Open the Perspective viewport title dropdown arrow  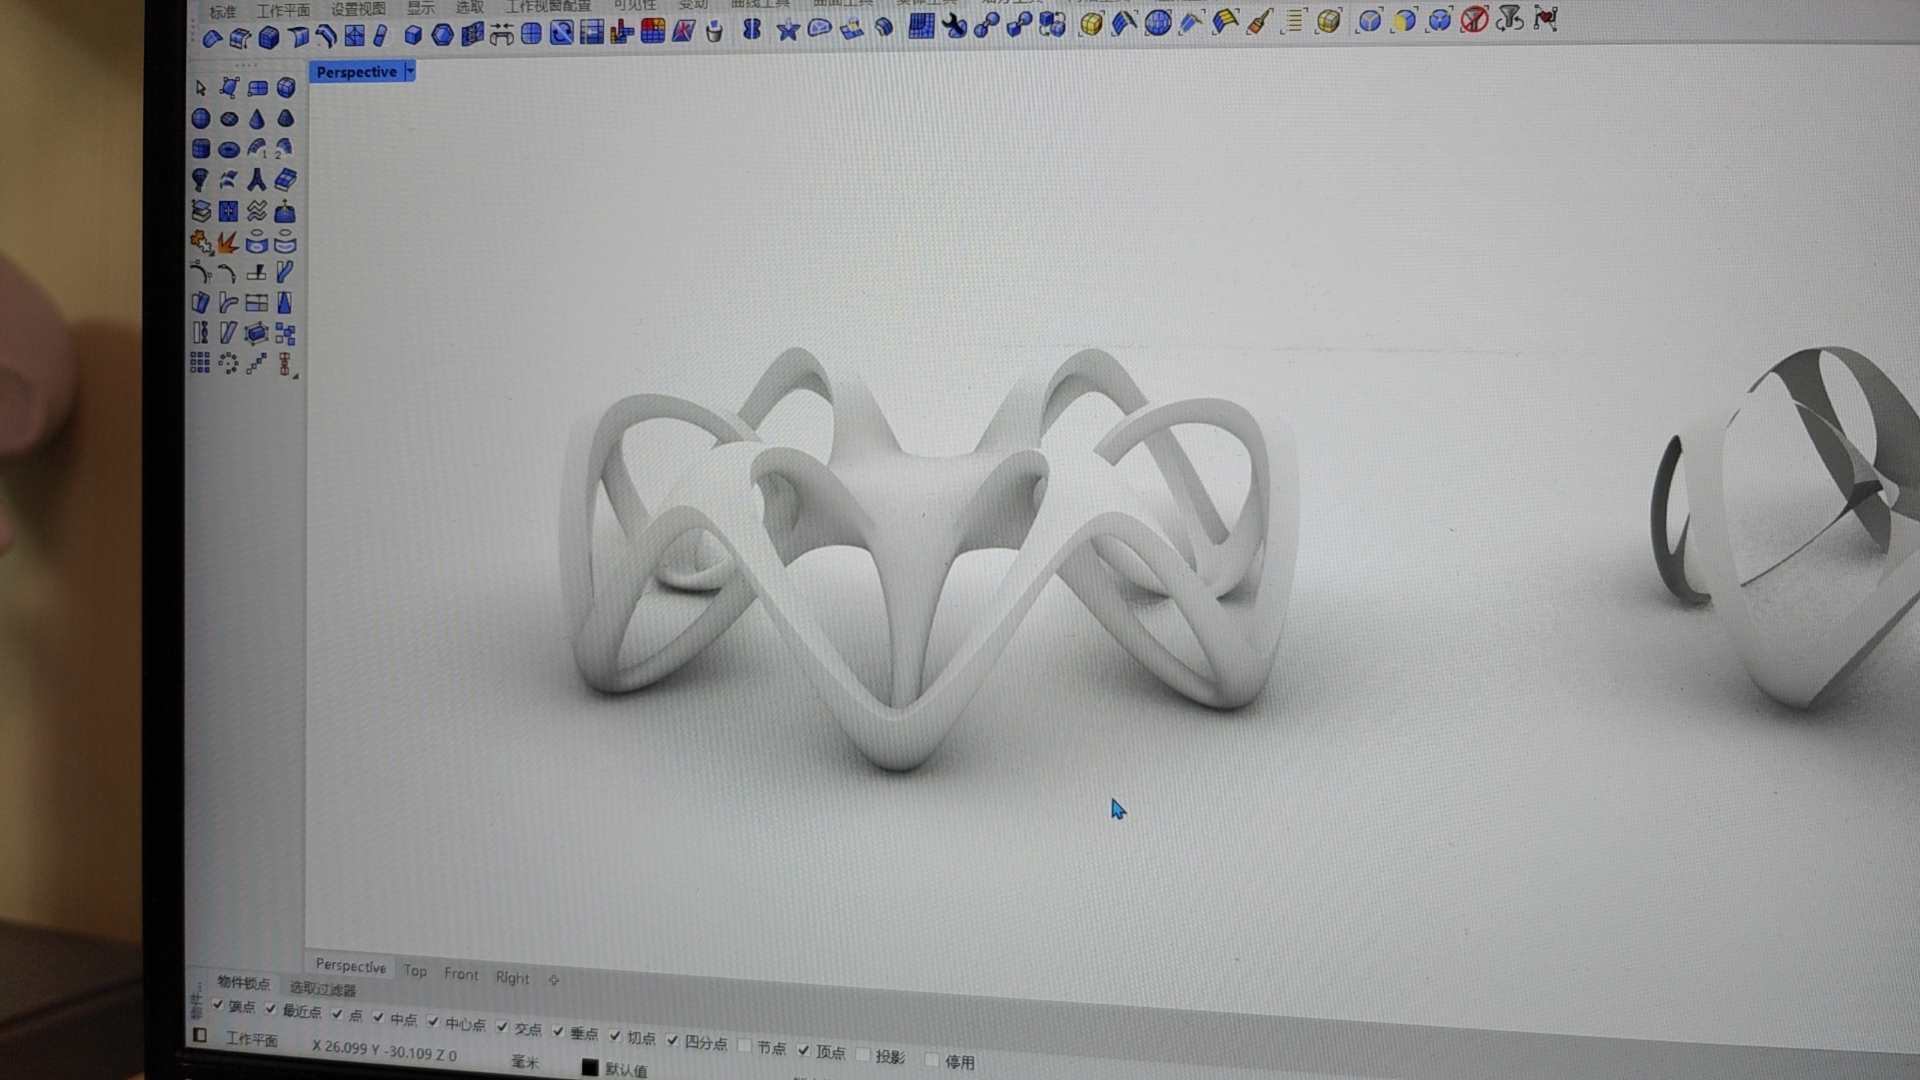tap(409, 72)
